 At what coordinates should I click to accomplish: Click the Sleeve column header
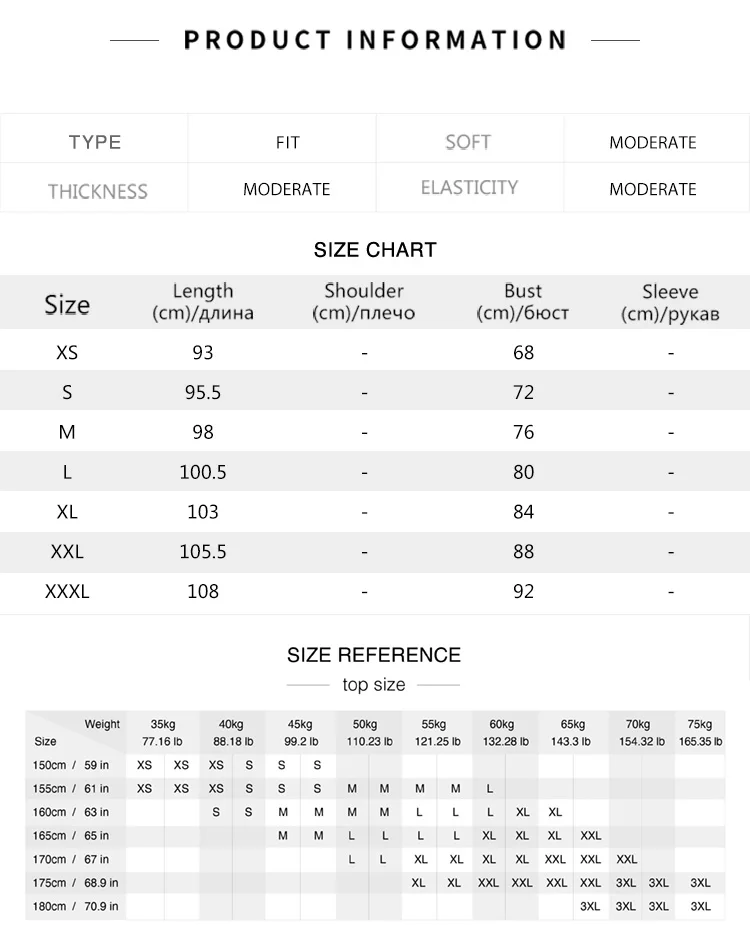(670, 302)
